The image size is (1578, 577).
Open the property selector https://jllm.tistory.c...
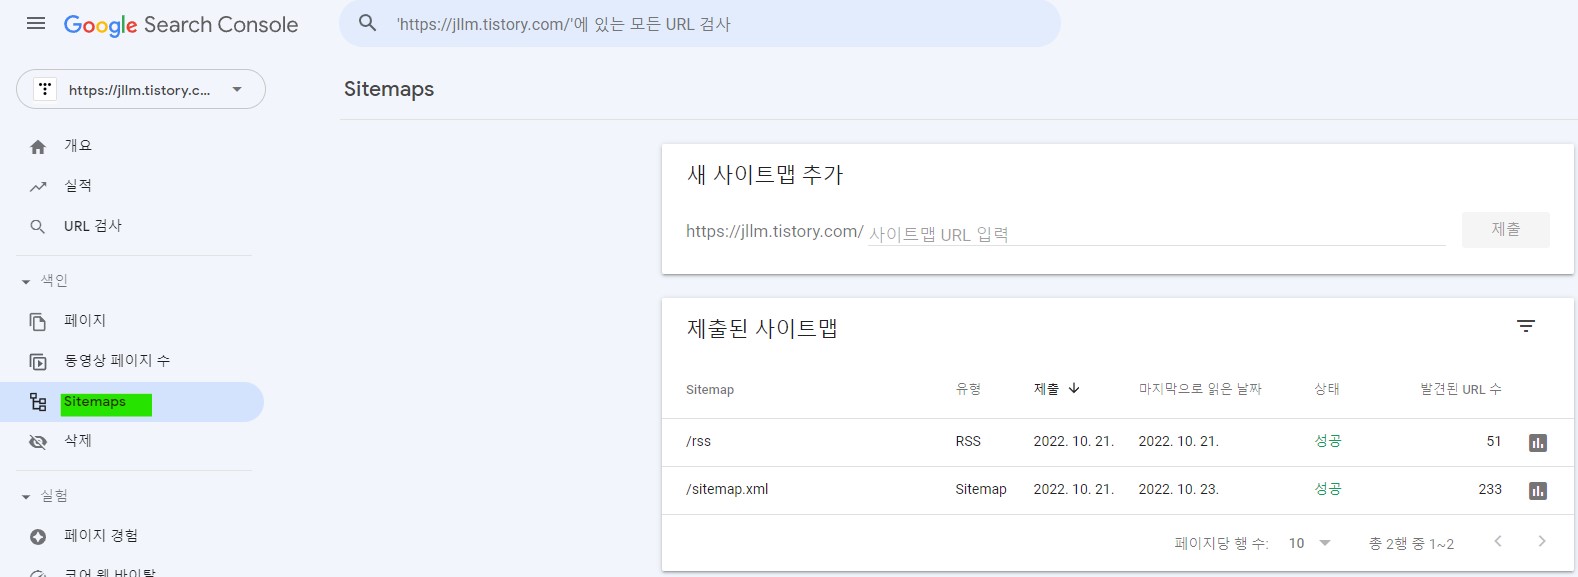tap(141, 89)
